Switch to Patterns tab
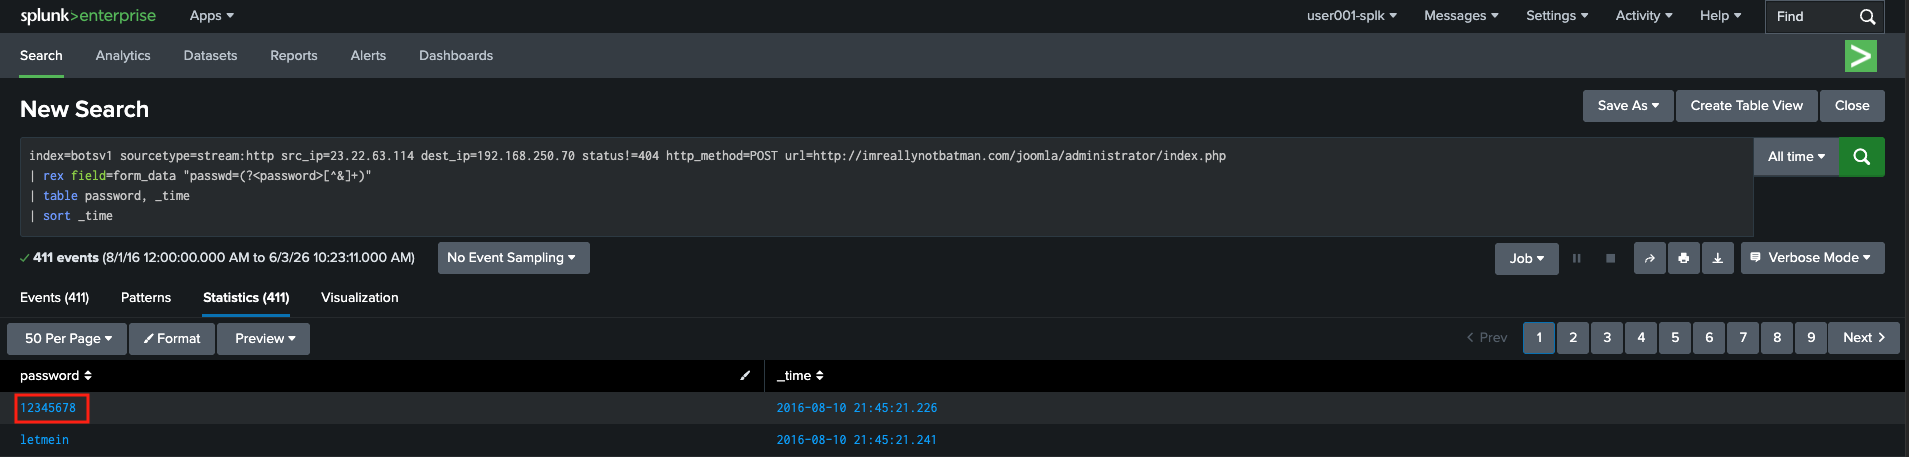The width and height of the screenshot is (1909, 457). tap(146, 298)
